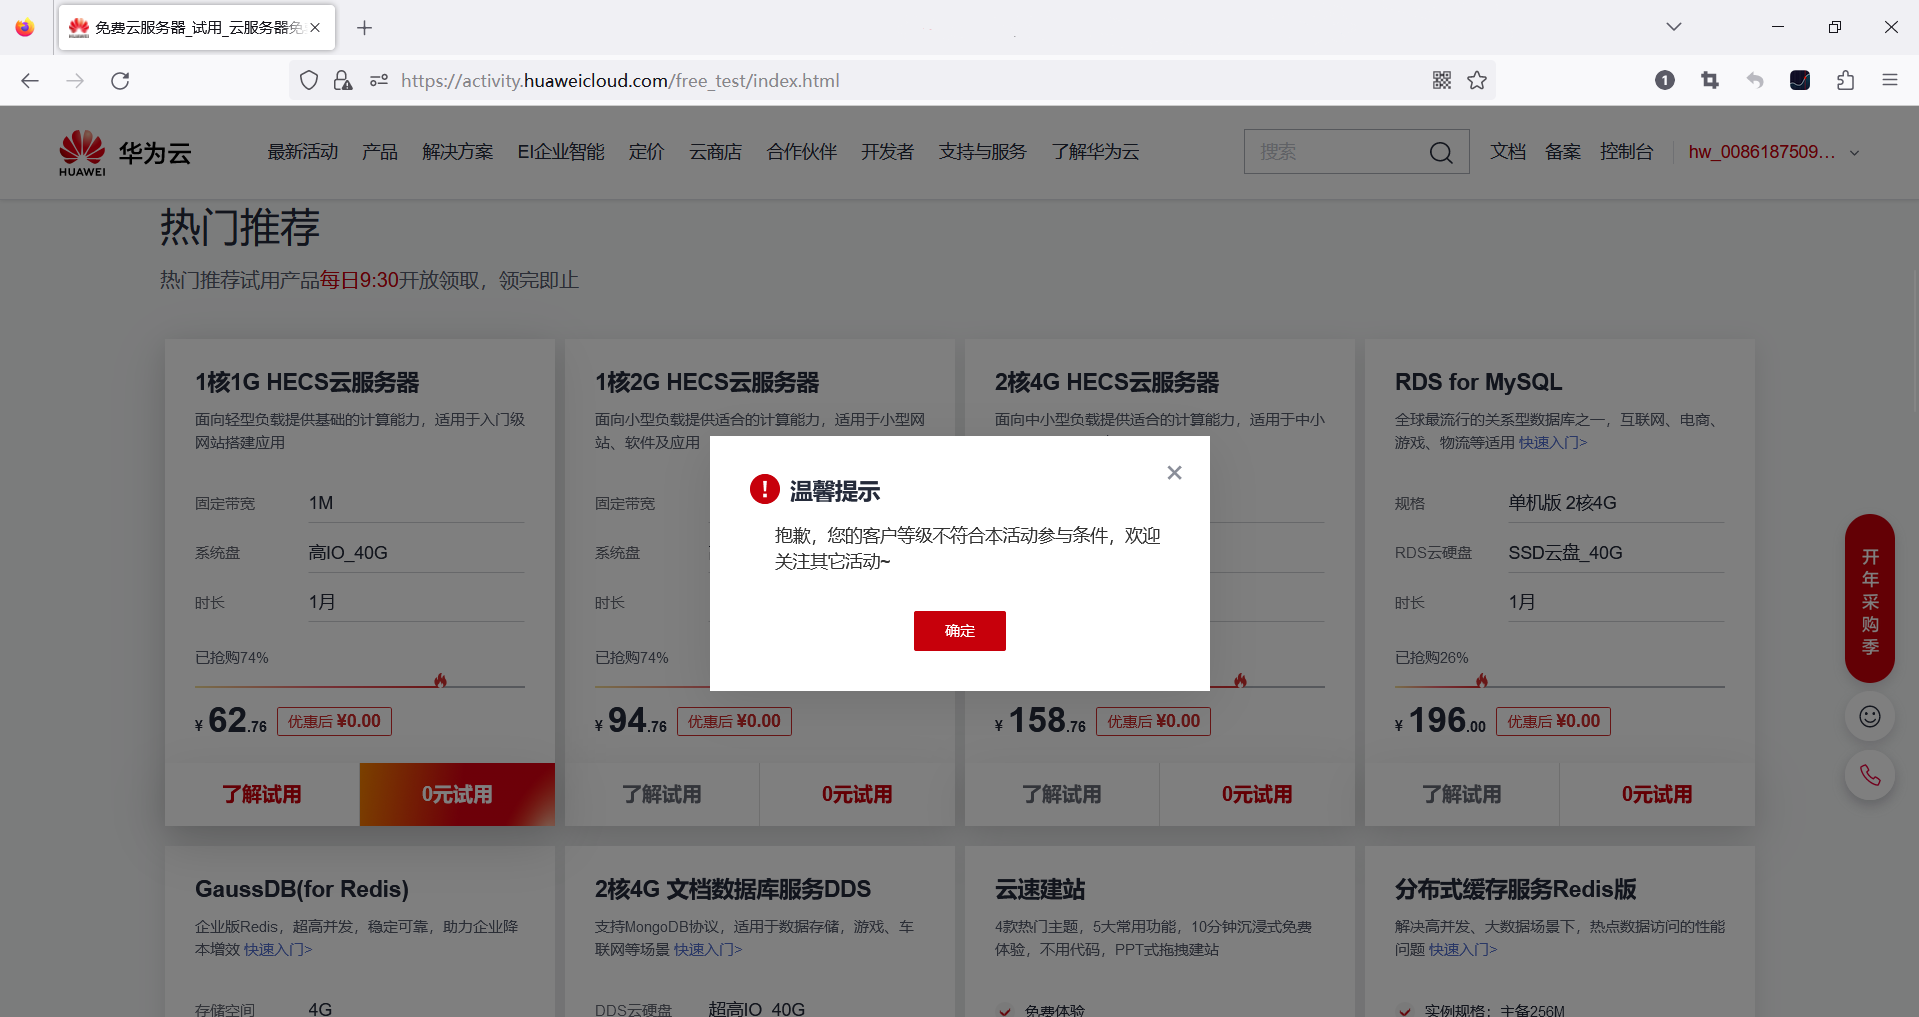Click the phone hotline floating icon
Screen dimensions: 1919x1017
pos(1869,775)
